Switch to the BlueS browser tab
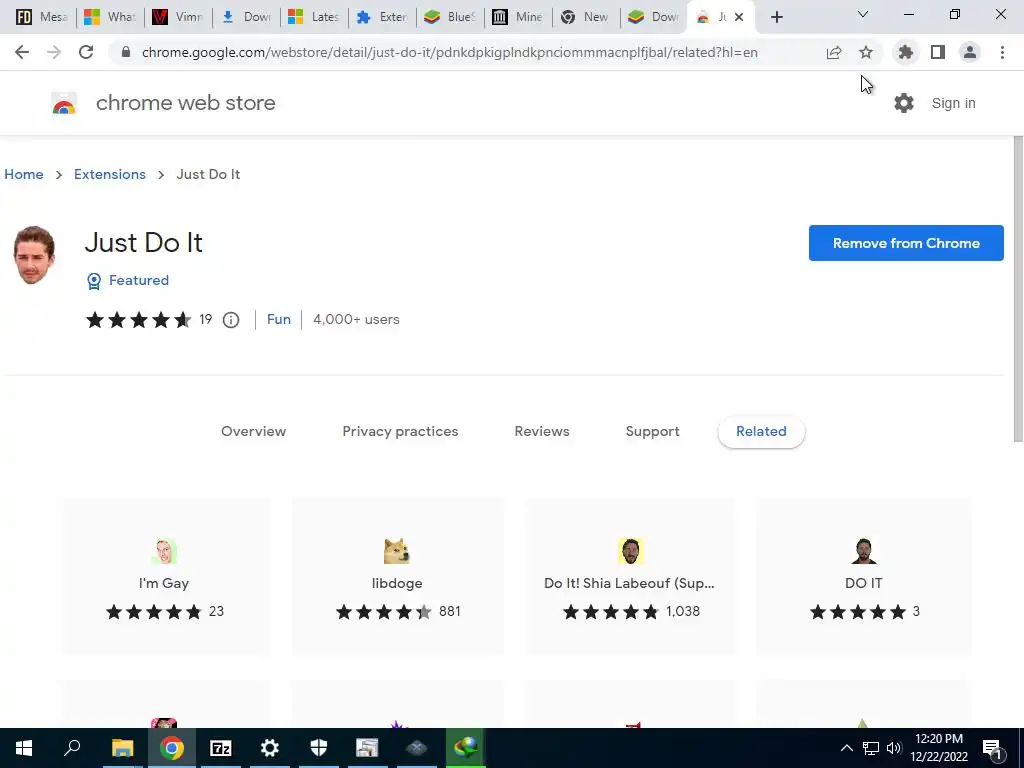This screenshot has height=768, width=1024. pyautogui.click(x=450, y=17)
